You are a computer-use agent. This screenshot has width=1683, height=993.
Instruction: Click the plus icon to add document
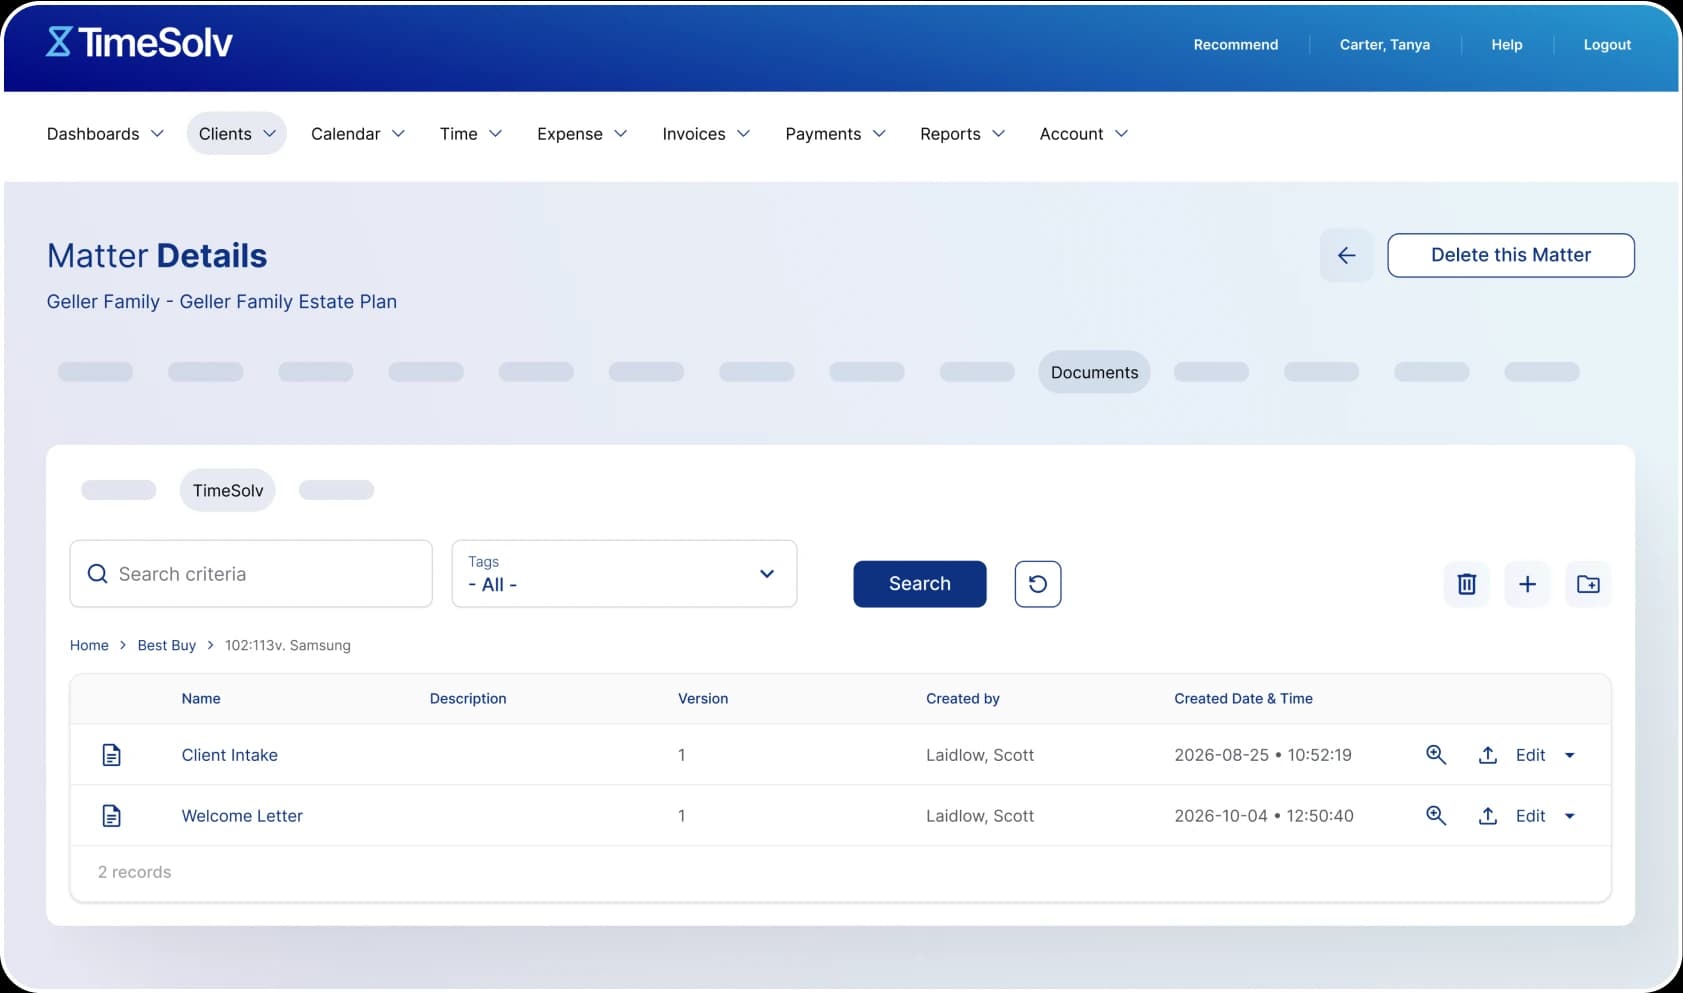pyautogui.click(x=1527, y=584)
